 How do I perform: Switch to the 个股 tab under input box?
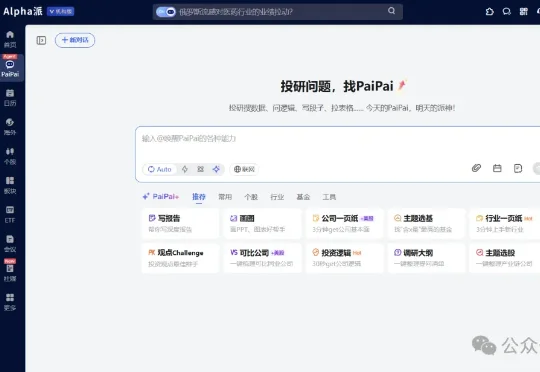coord(251,197)
